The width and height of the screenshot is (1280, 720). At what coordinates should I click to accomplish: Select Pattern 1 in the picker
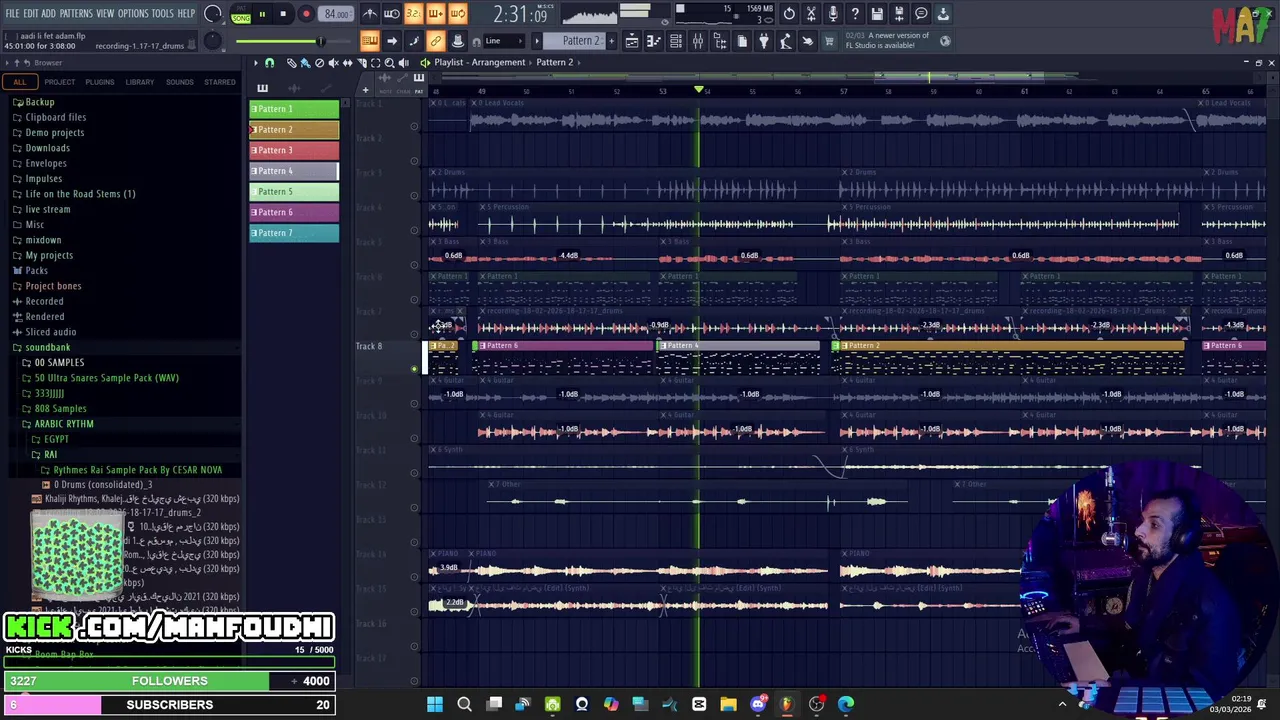294,109
